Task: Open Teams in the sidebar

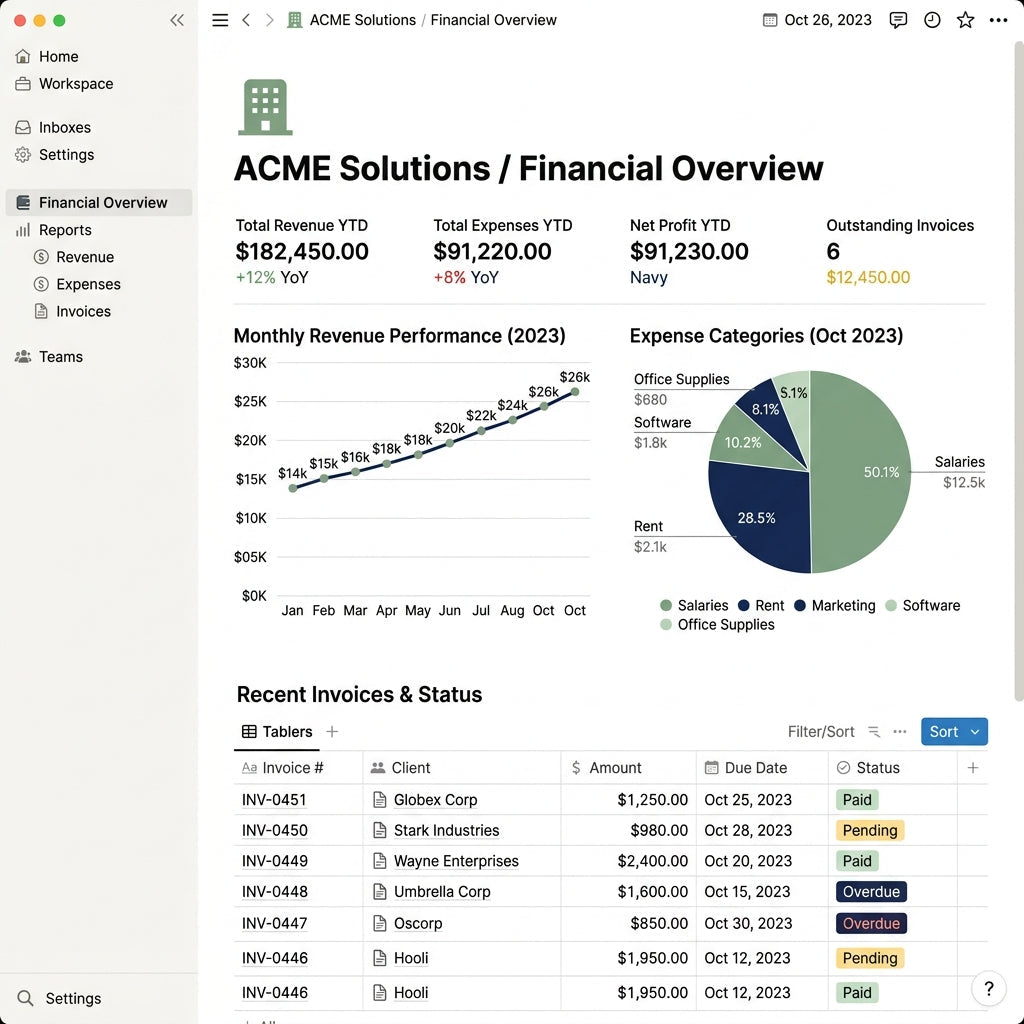Action: pos(49,357)
